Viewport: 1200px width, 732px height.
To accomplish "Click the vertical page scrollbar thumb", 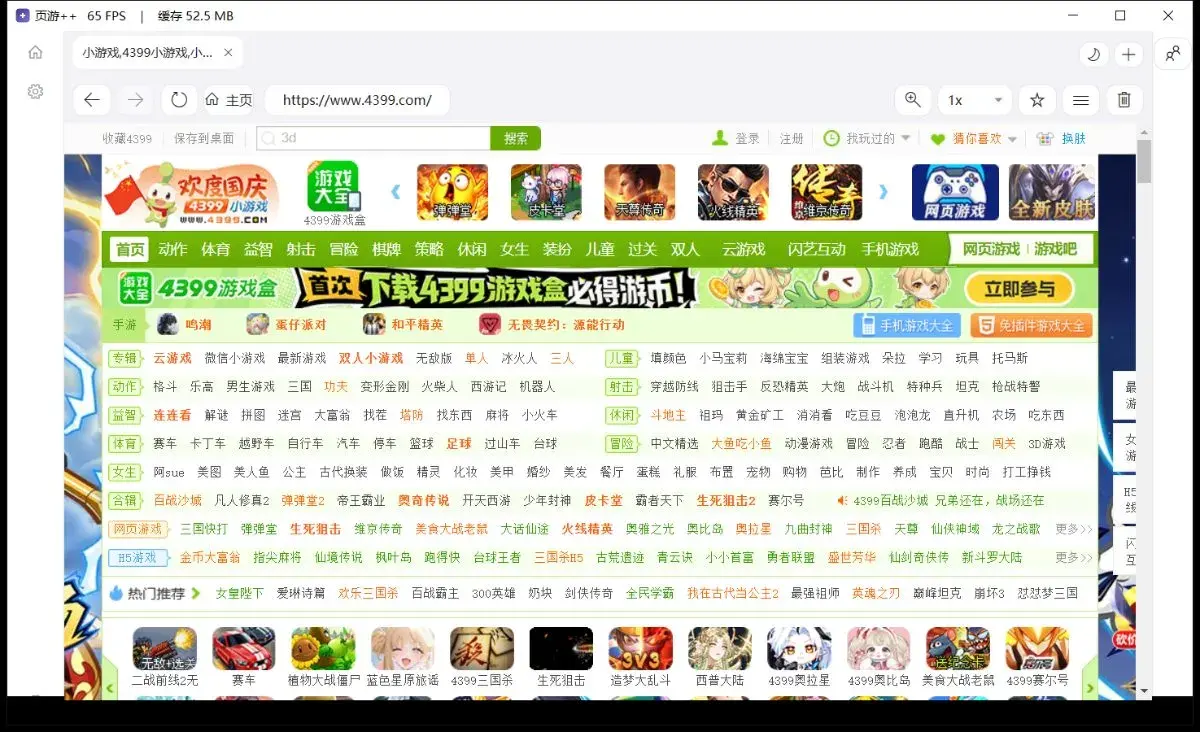I will [1144, 162].
